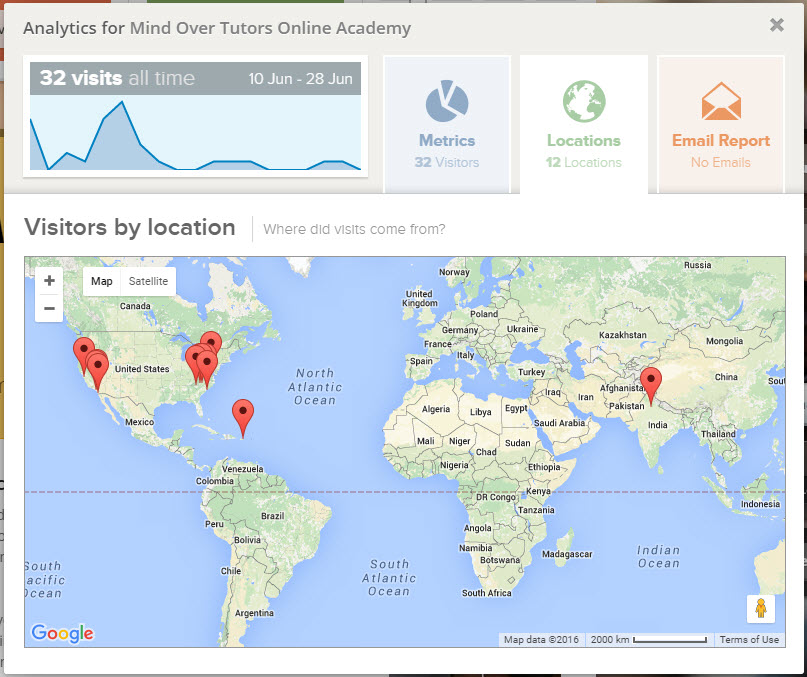Click the Street View pegman icon
807x677 pixels.
click(x=761, y=609)
